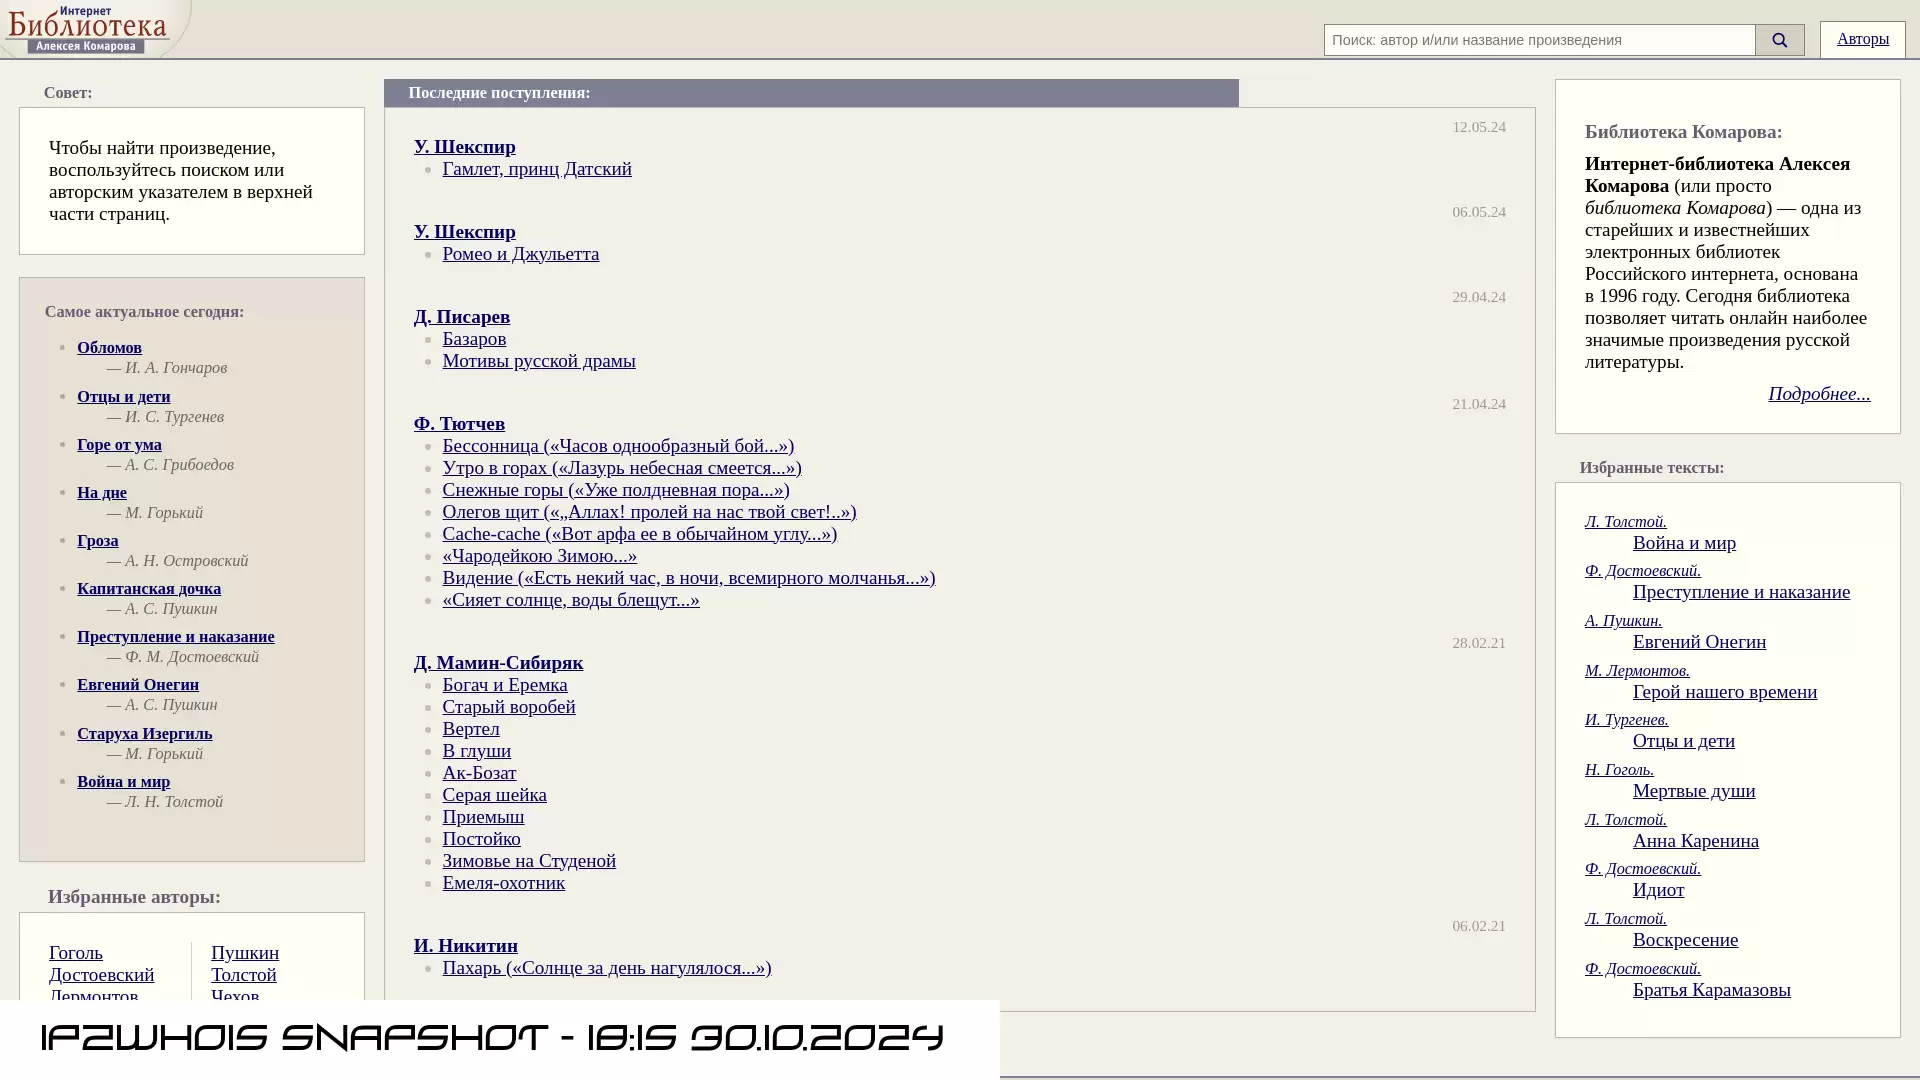
Task: Open Герой нашего времени
Action: click(x=1725, y=692)
